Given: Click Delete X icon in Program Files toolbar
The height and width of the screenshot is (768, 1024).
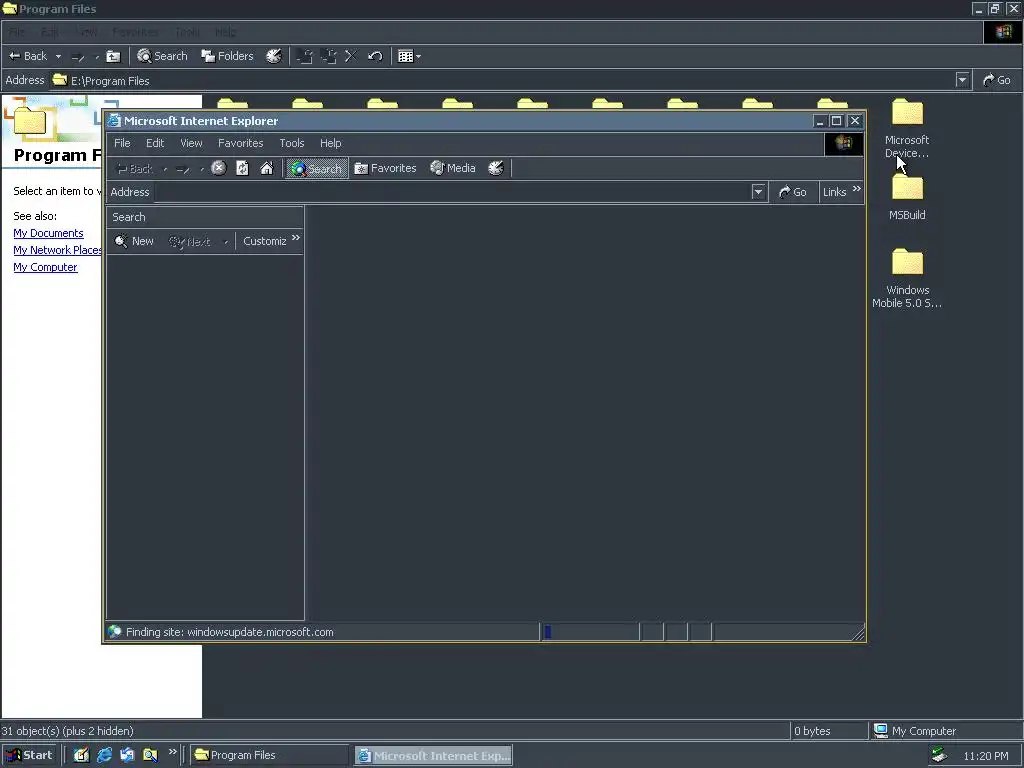Looking at the screenshot, I should 351,56.
